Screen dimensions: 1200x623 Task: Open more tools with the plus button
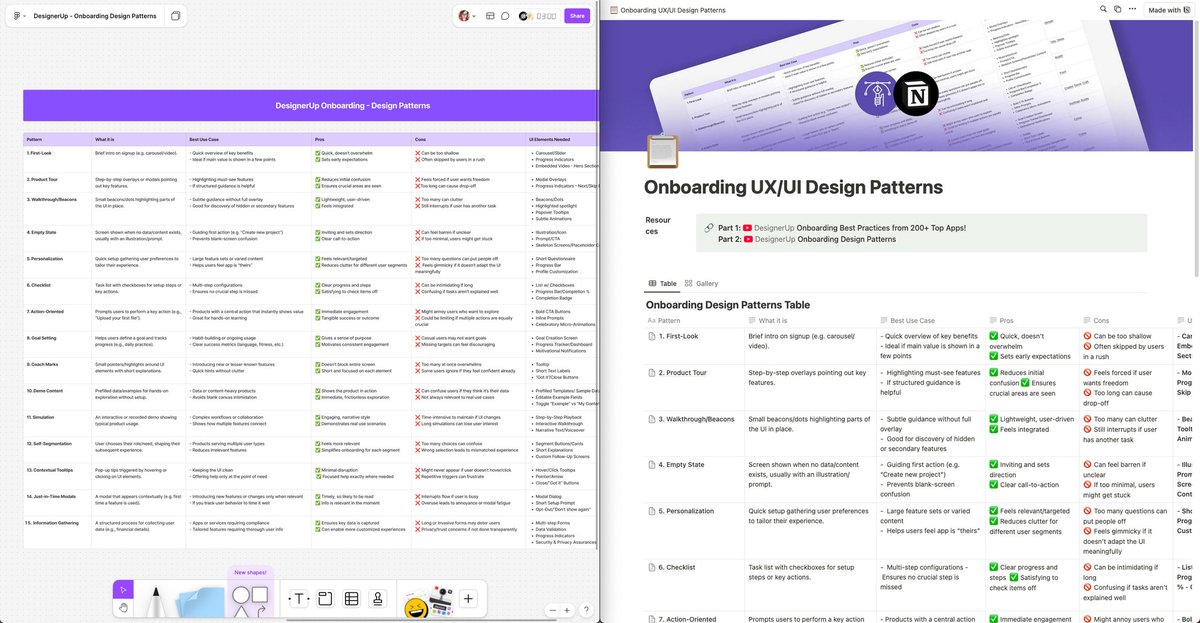tap(468, 599)
